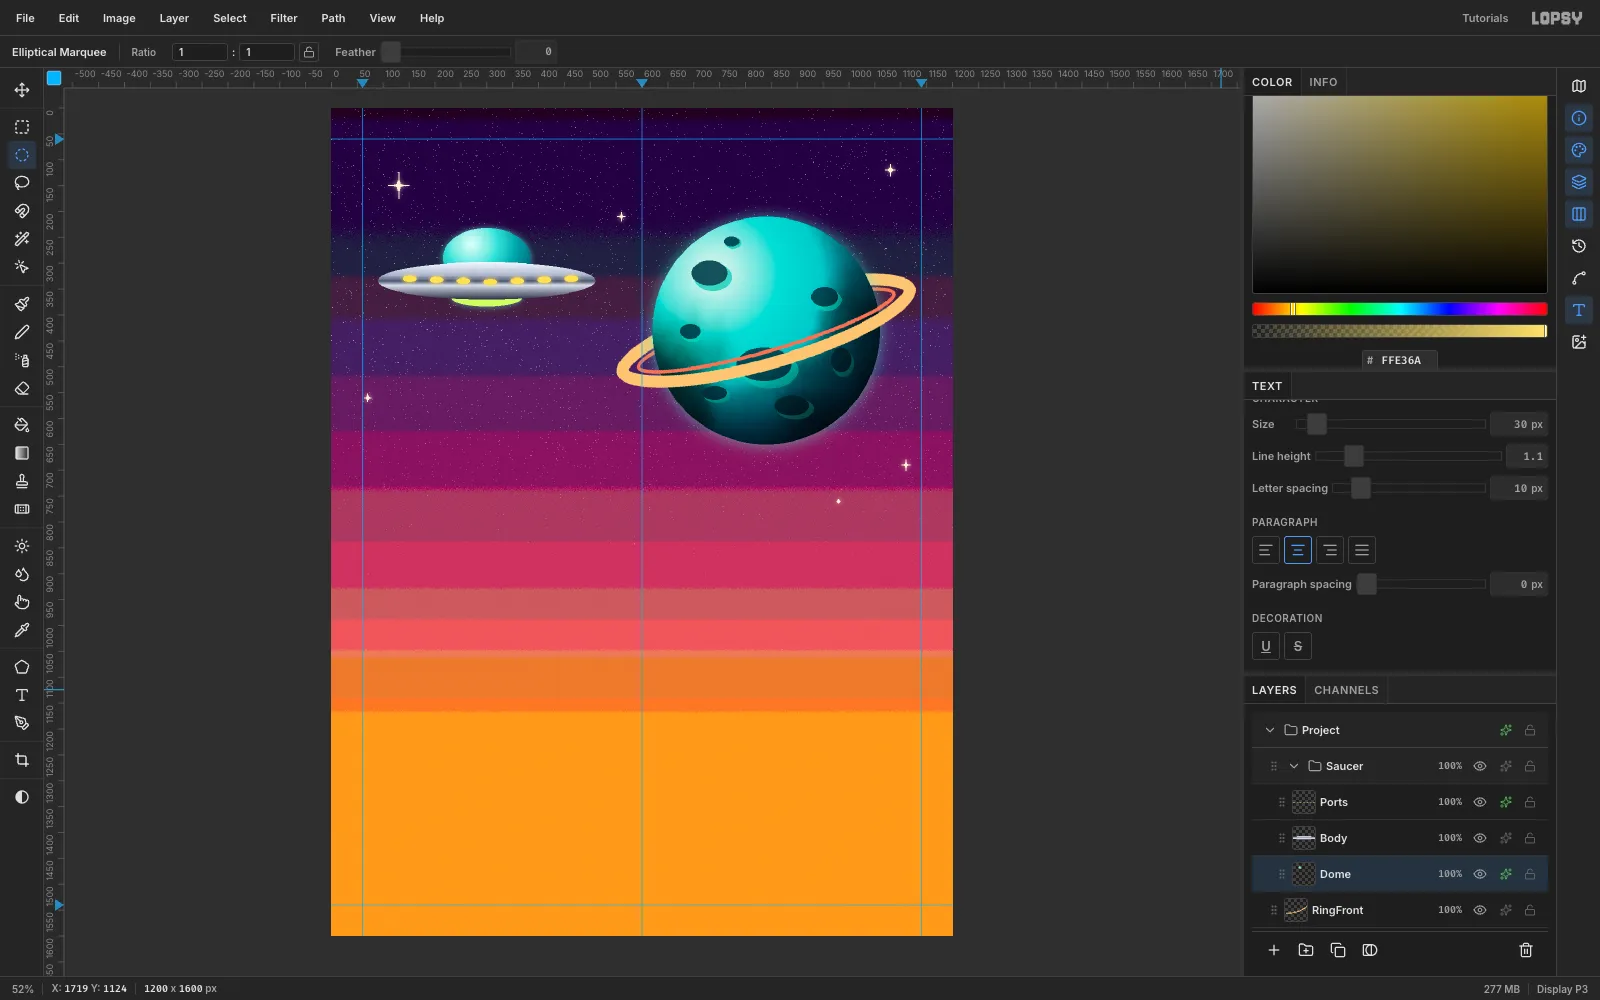Collapse the Saucer group
This screenshot has width=1600, height=1000.
(1294, 766)
